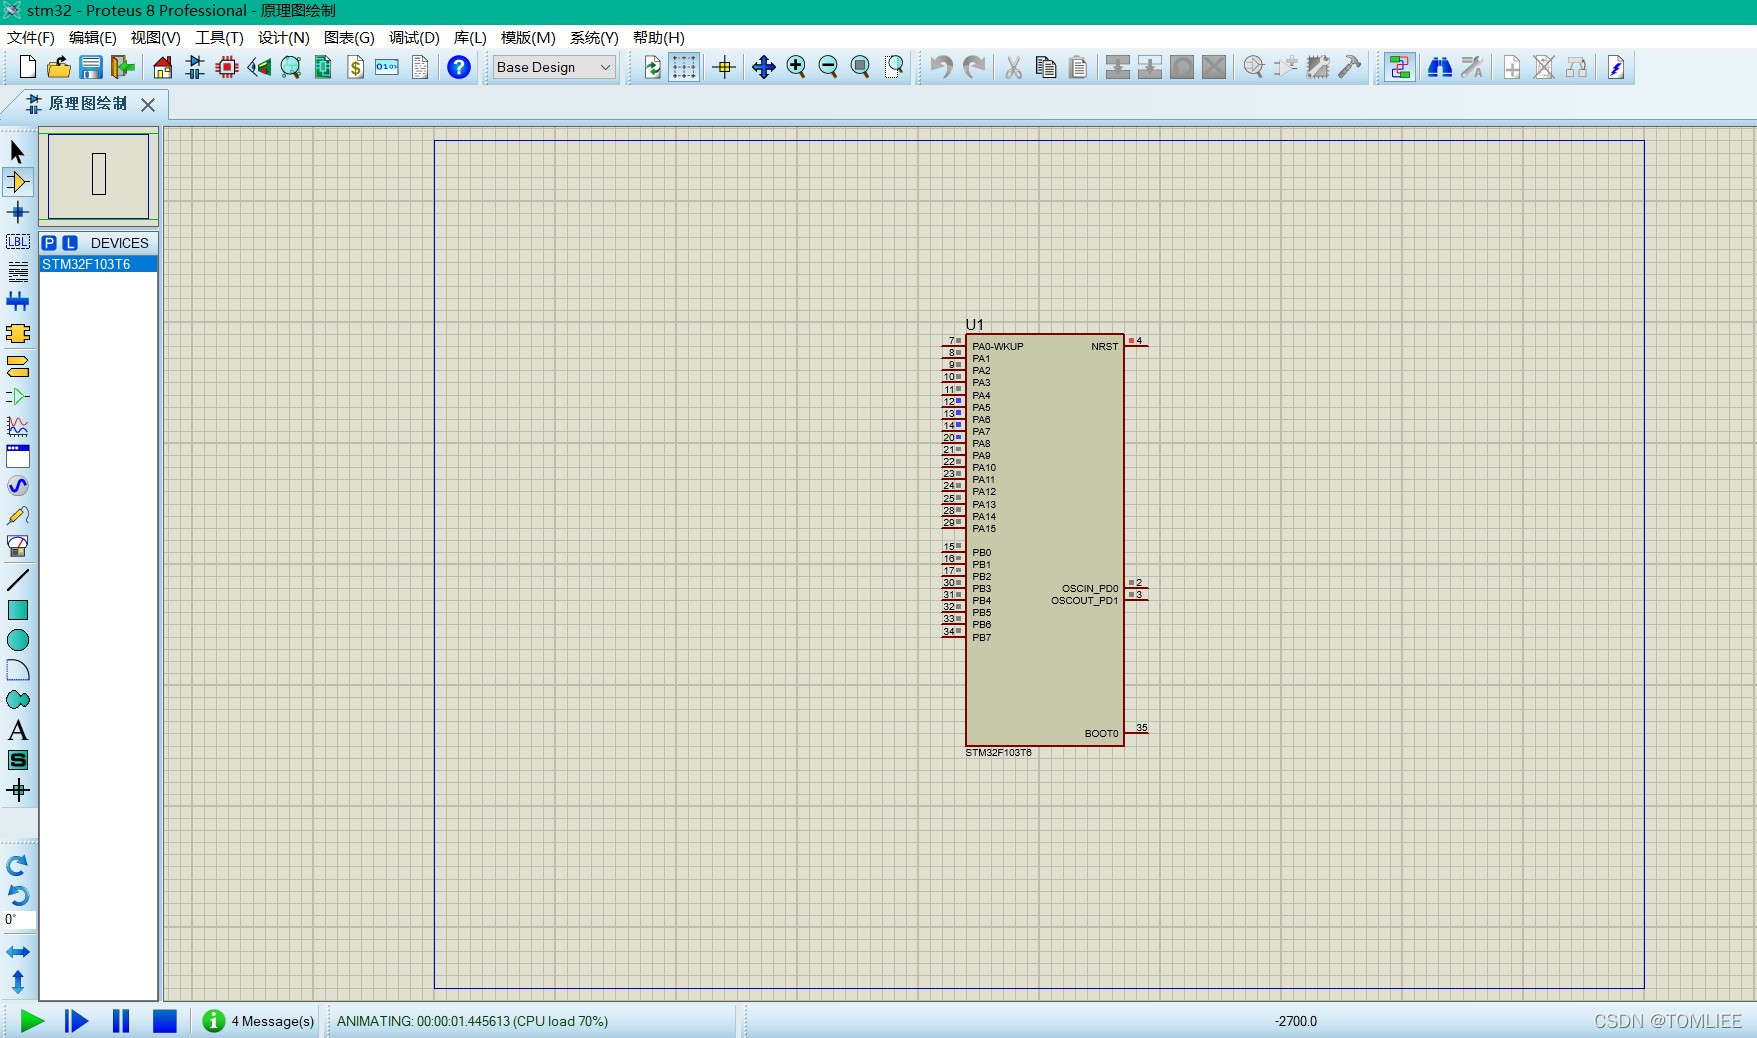Click the component preview overview thumbnail
The width and height of the screenshot is (1757, 1038).
click(98, 175)
